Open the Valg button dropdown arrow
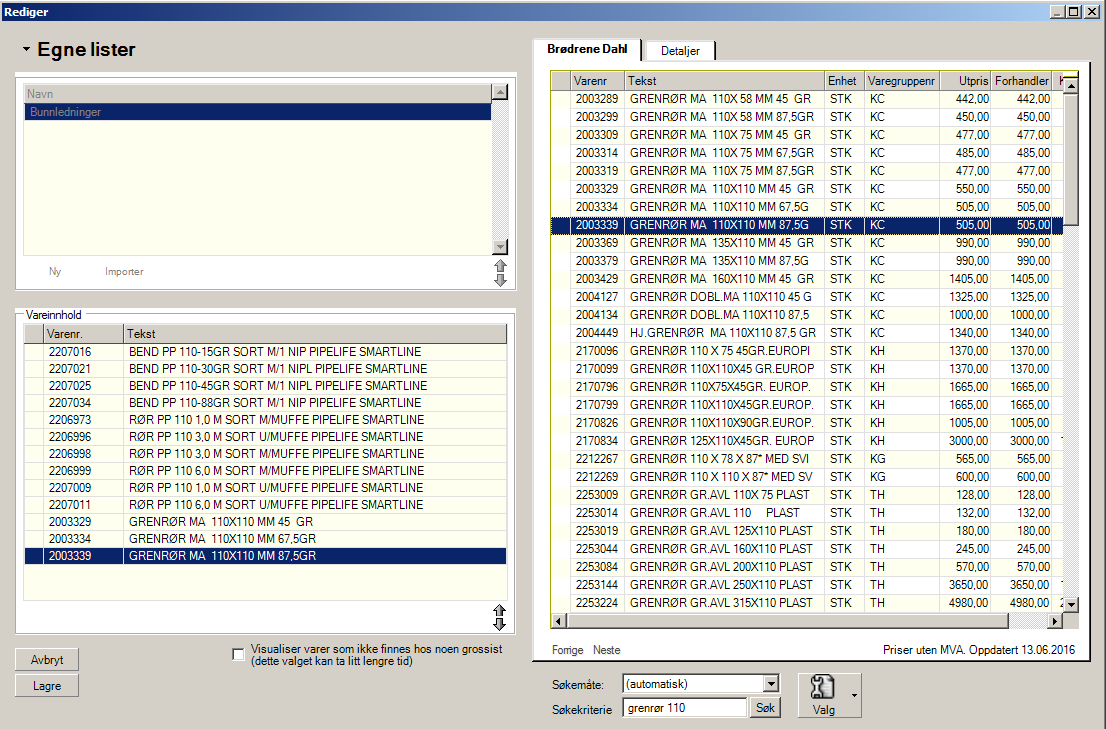This screenshot has height=729, width=1106. [x=854, y=696]
